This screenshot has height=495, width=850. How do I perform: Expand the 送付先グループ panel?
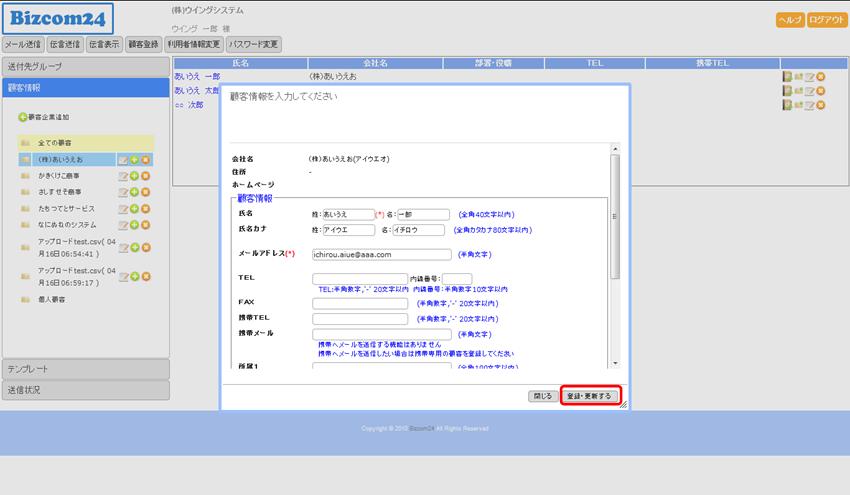click(x=85, y=66)
